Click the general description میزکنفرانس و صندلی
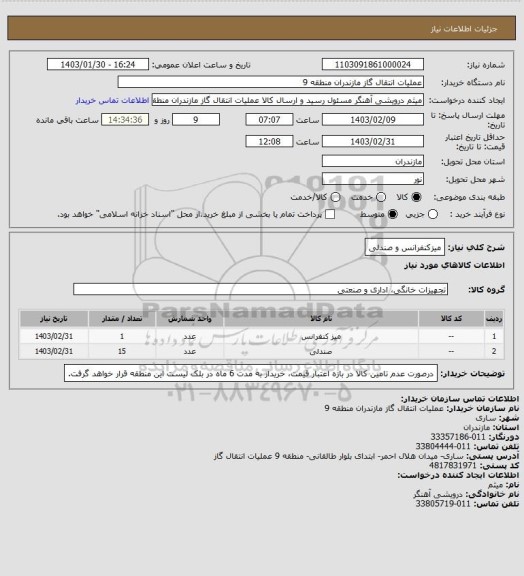 pyautogui.click(x=405, y=248)
